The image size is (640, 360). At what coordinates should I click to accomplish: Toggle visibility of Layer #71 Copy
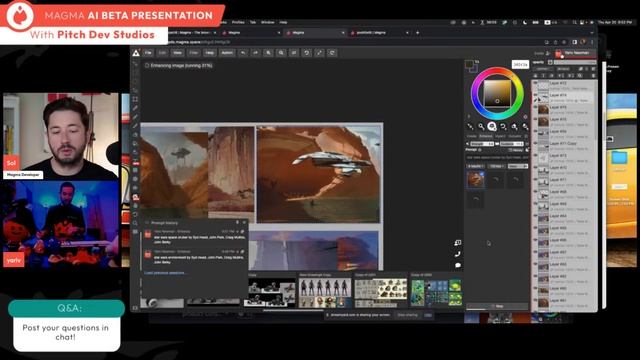coord(535,144)
